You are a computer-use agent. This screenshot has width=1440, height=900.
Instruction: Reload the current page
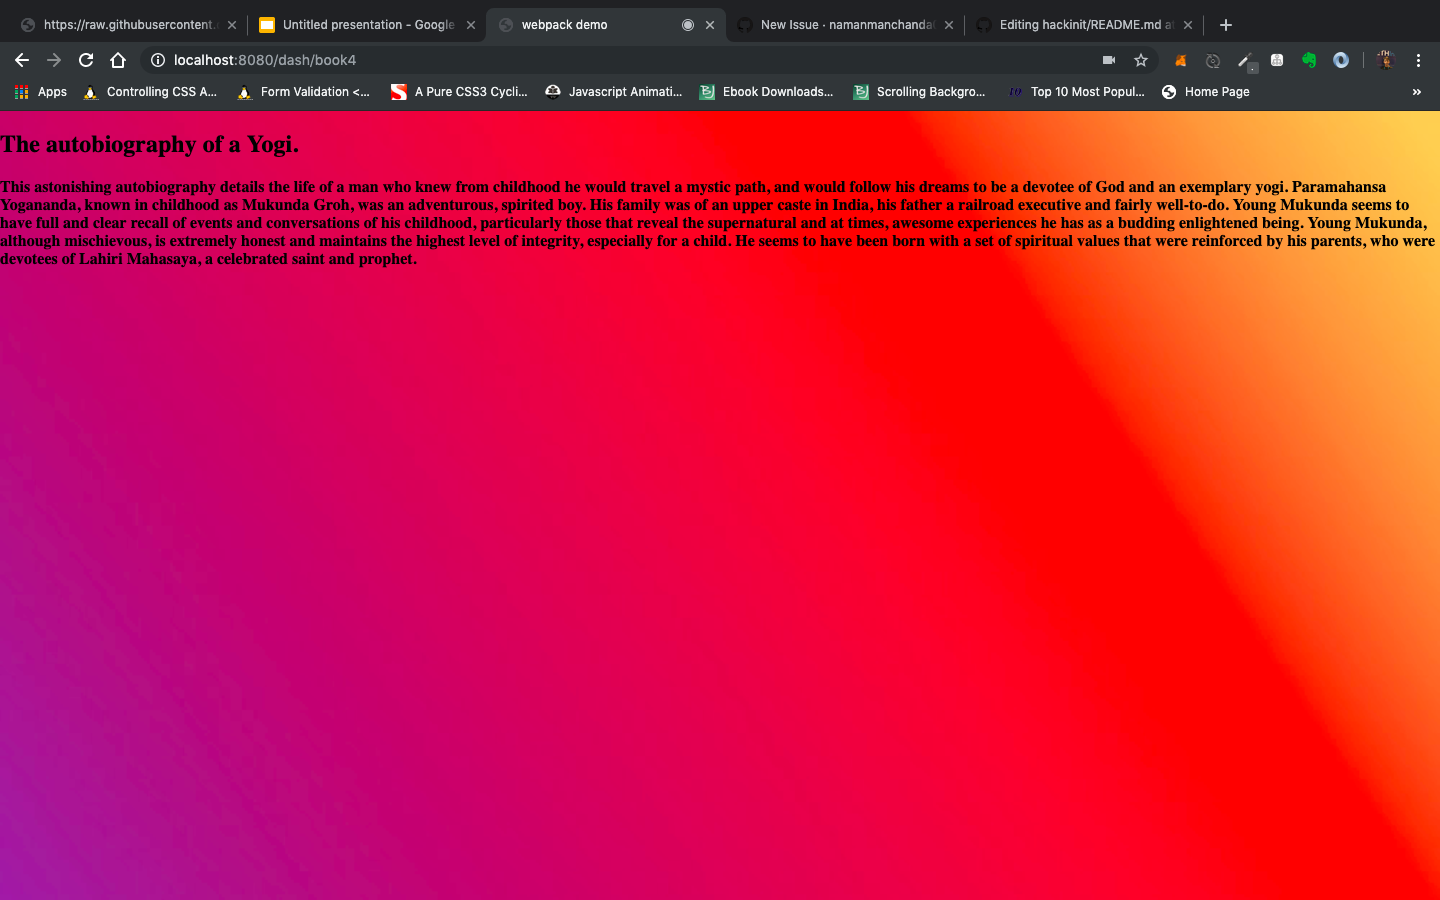point(86,60)
